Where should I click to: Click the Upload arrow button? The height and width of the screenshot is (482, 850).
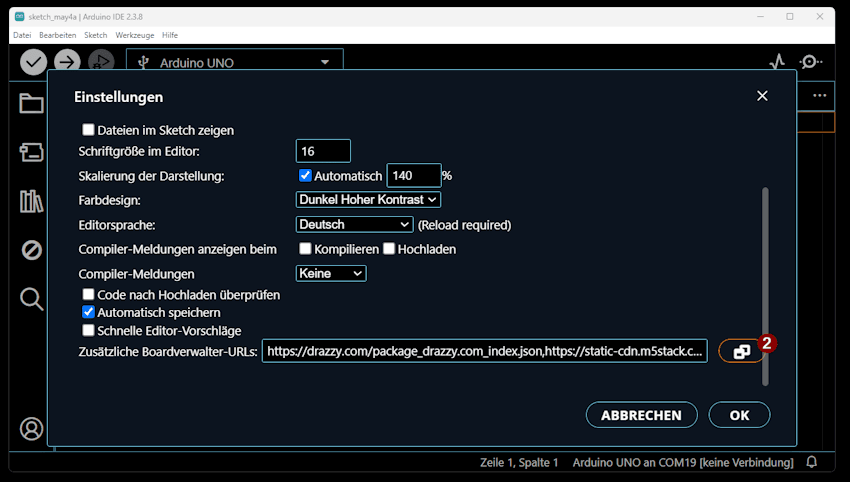[x=67, y=62]
